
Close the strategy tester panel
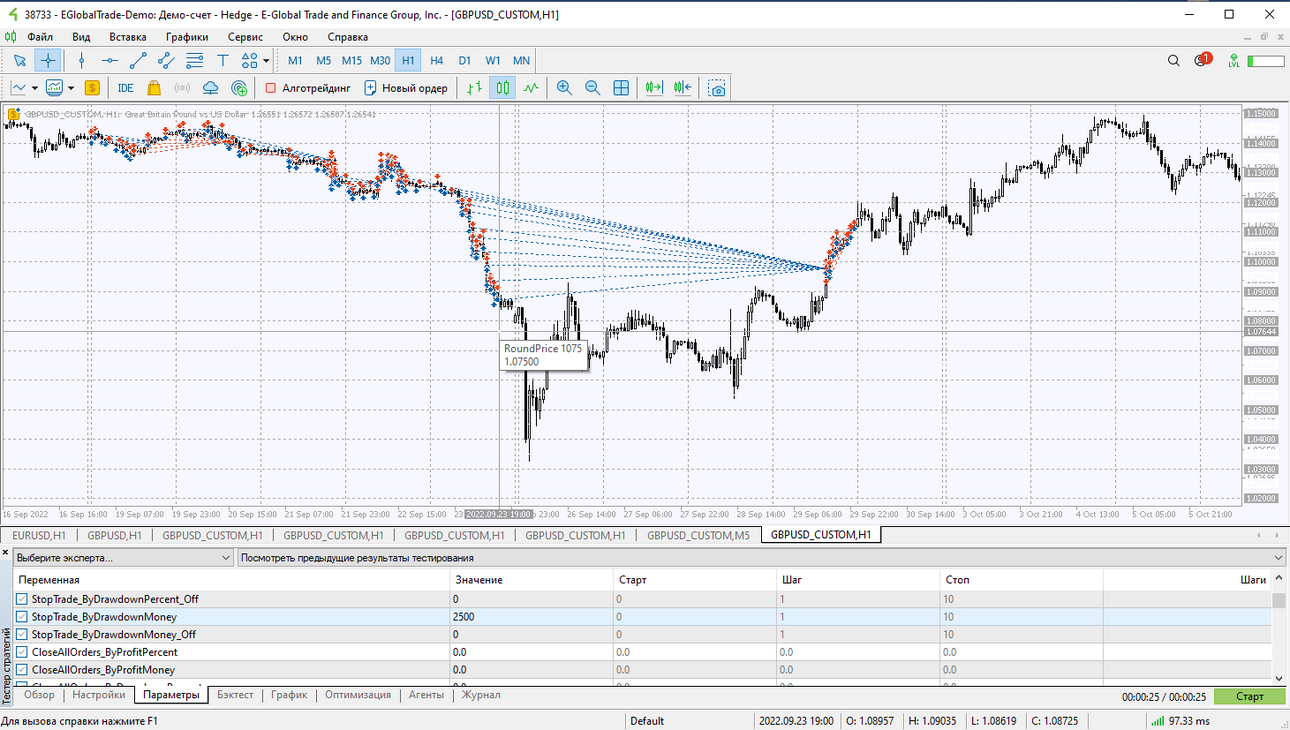6,551
